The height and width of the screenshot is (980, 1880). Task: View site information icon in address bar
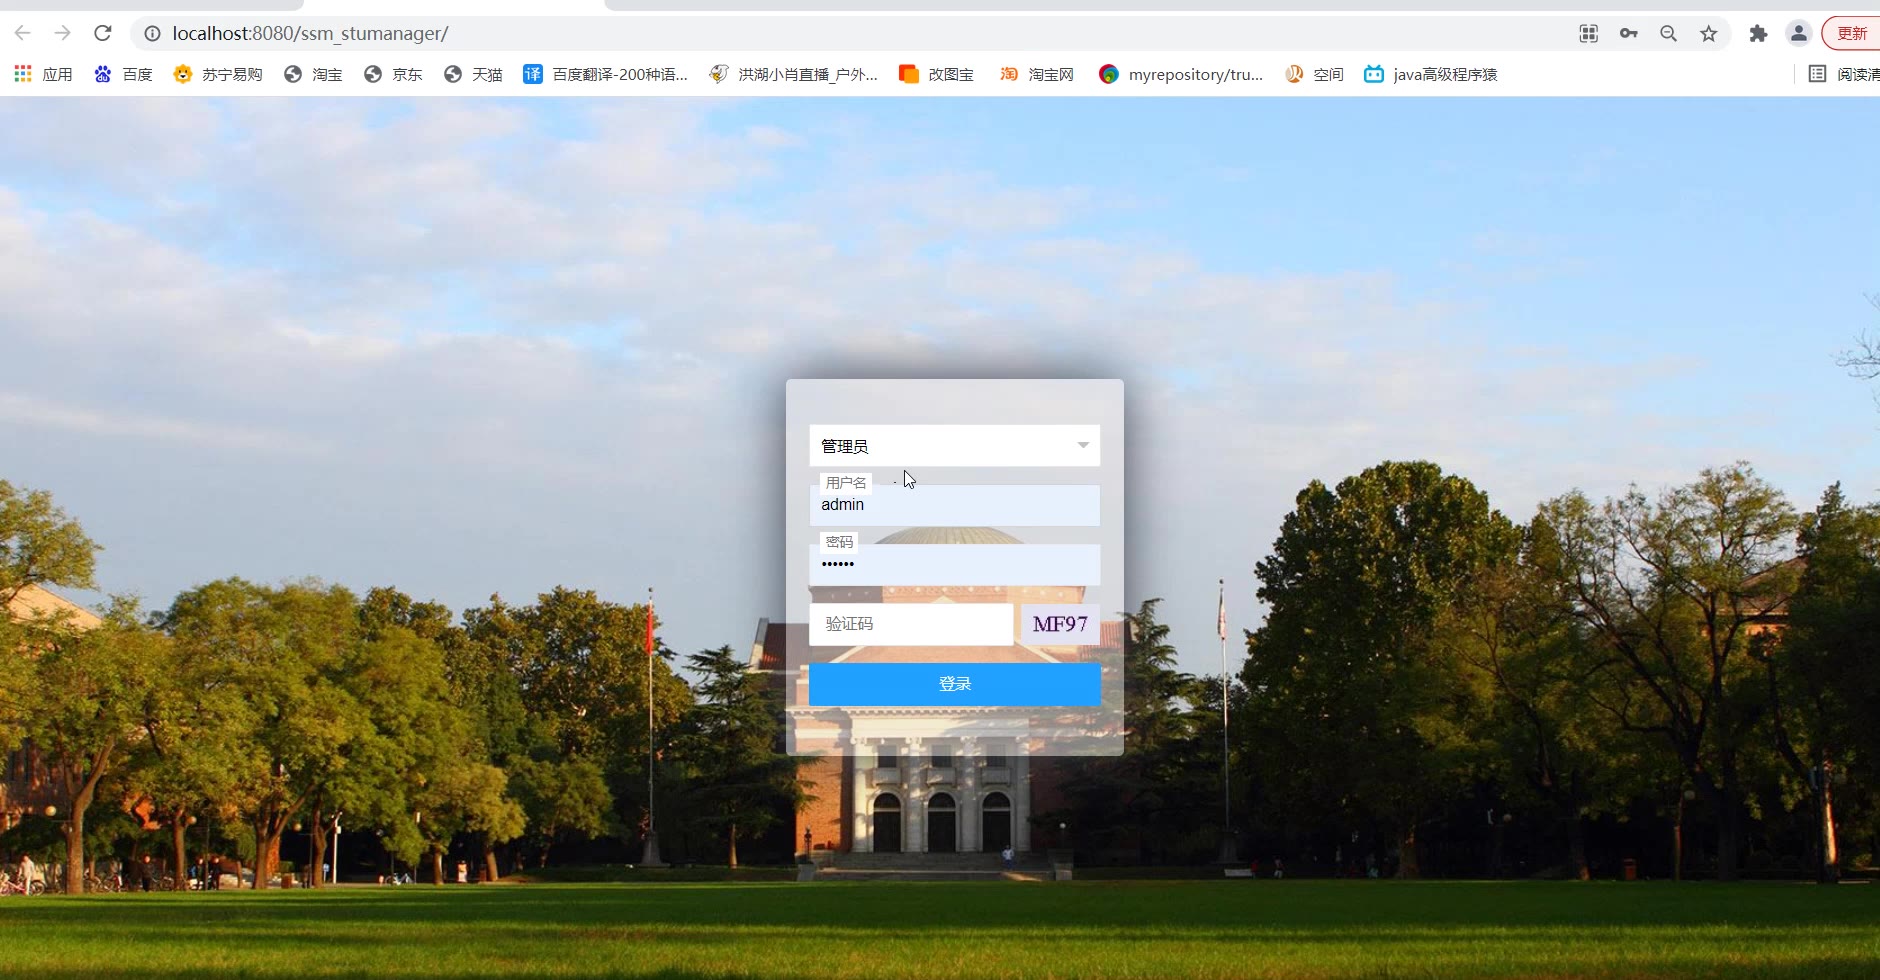152,34
